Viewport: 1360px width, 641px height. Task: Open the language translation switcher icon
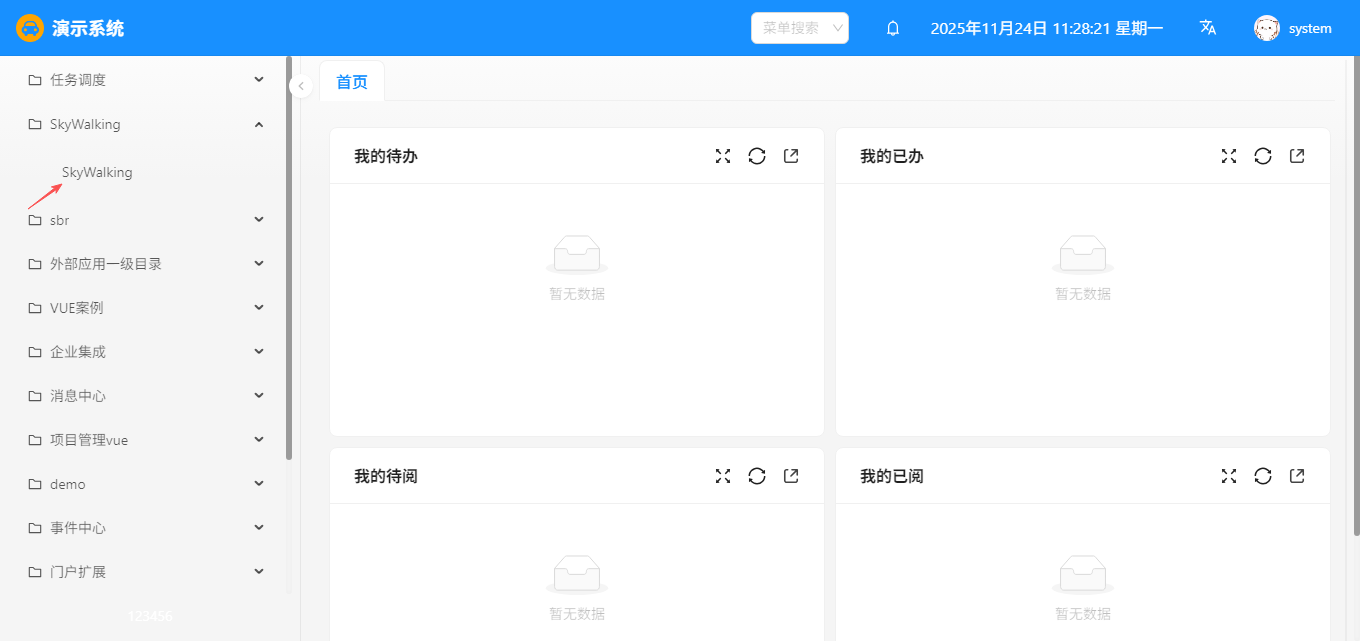(1208, 28)
